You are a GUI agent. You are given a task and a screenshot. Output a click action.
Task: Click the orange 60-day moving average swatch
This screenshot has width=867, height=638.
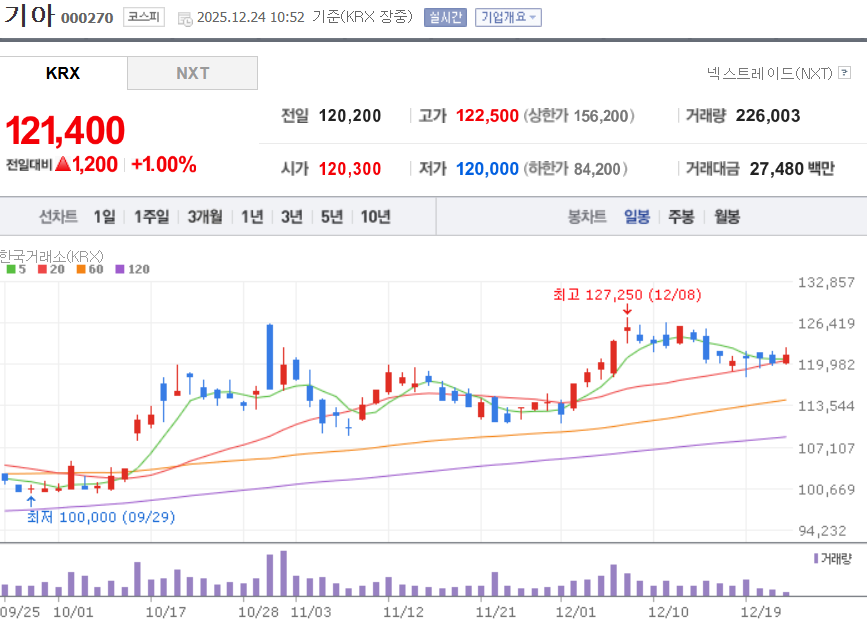pos(81,269)
